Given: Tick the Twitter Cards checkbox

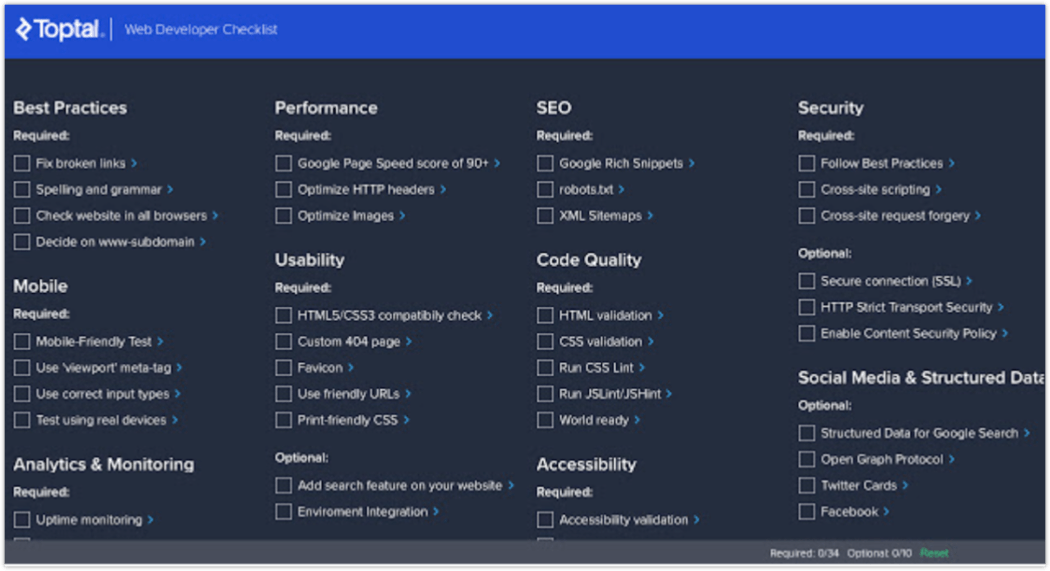Looking at the screenshot, I should tap(807, 485).
